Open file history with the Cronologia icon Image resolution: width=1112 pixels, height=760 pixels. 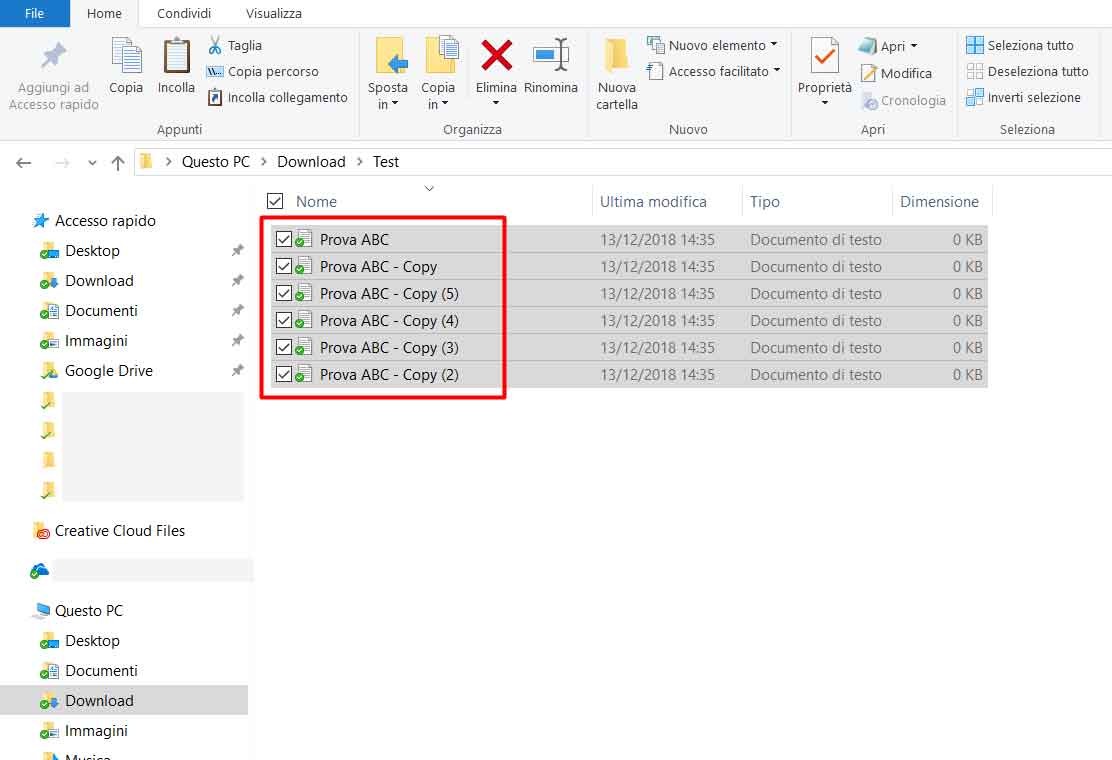click(870, 100)
